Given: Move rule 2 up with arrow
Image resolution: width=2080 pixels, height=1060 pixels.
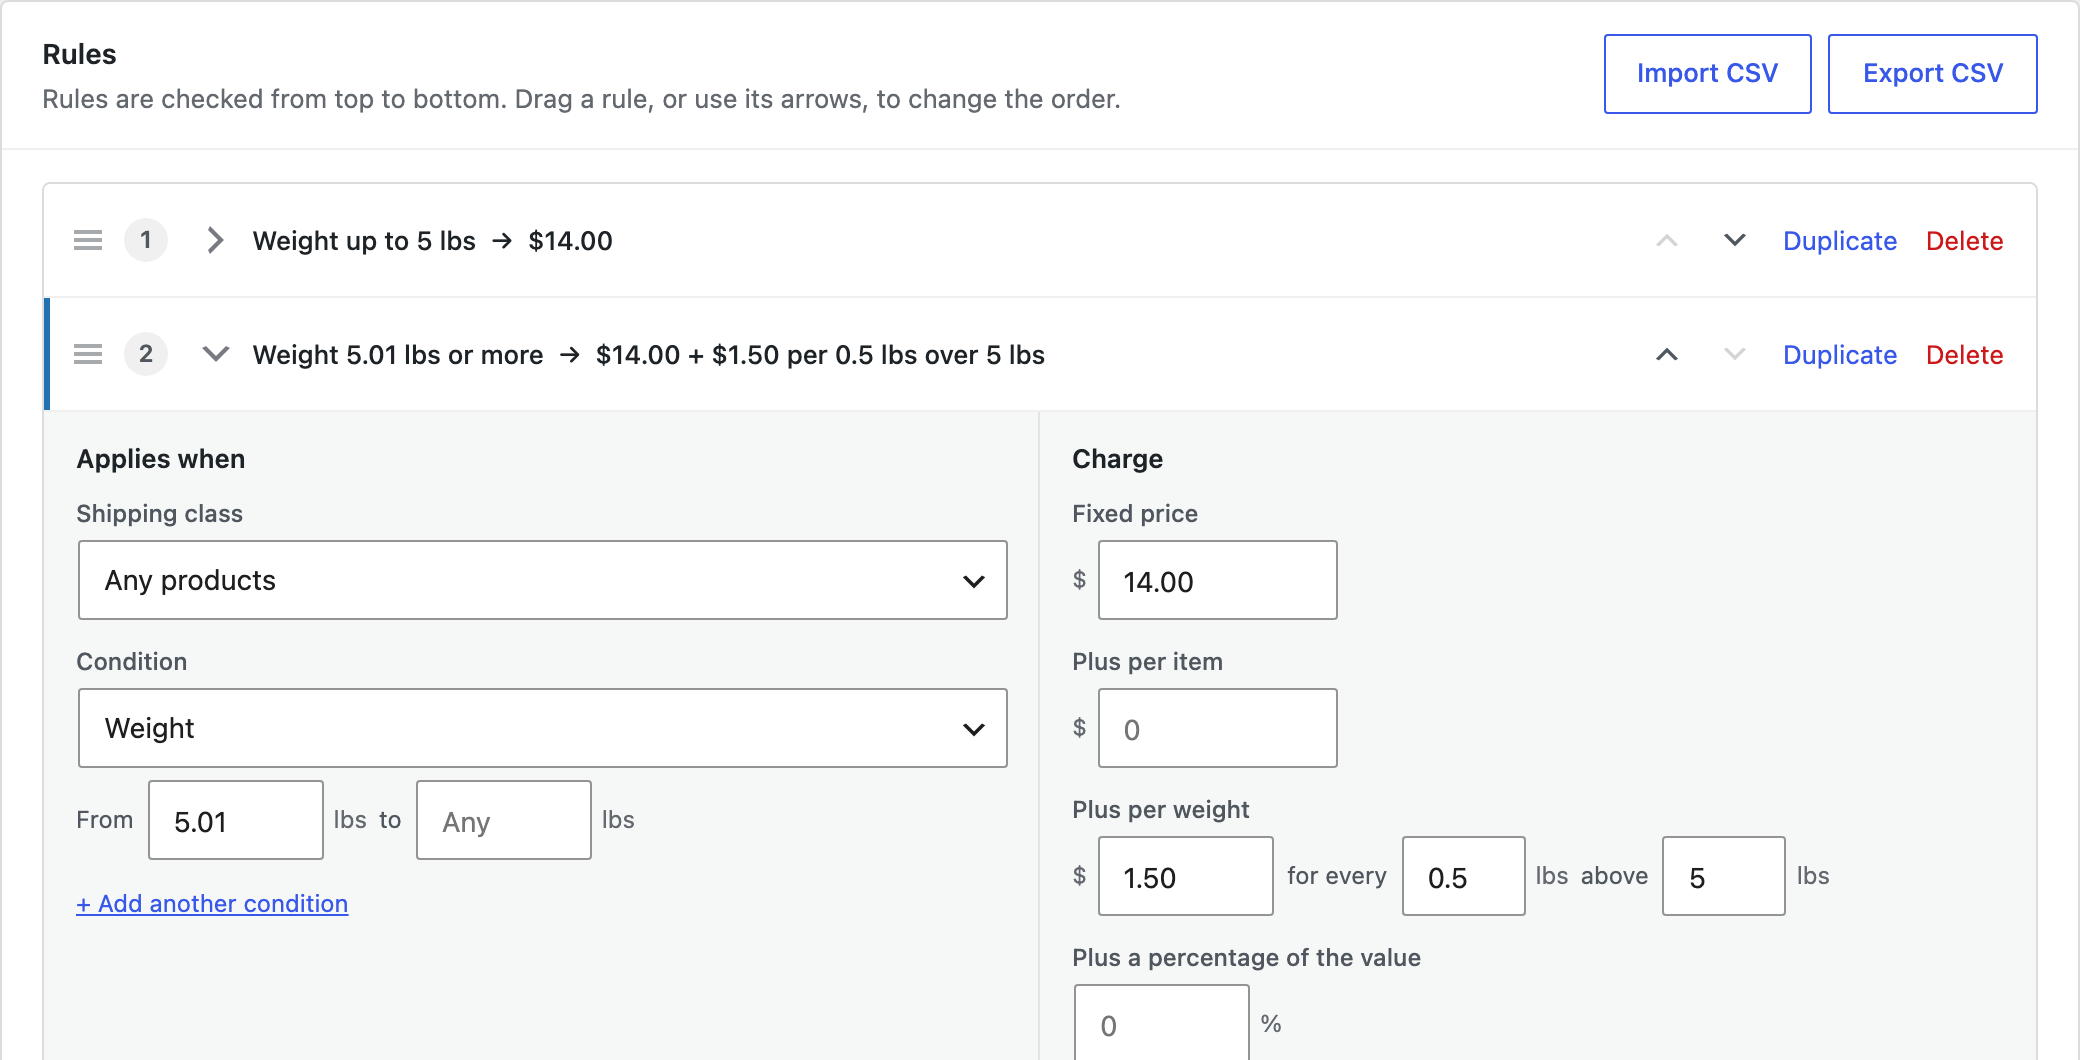Looking at the screenshot, I should (1667, 354).
